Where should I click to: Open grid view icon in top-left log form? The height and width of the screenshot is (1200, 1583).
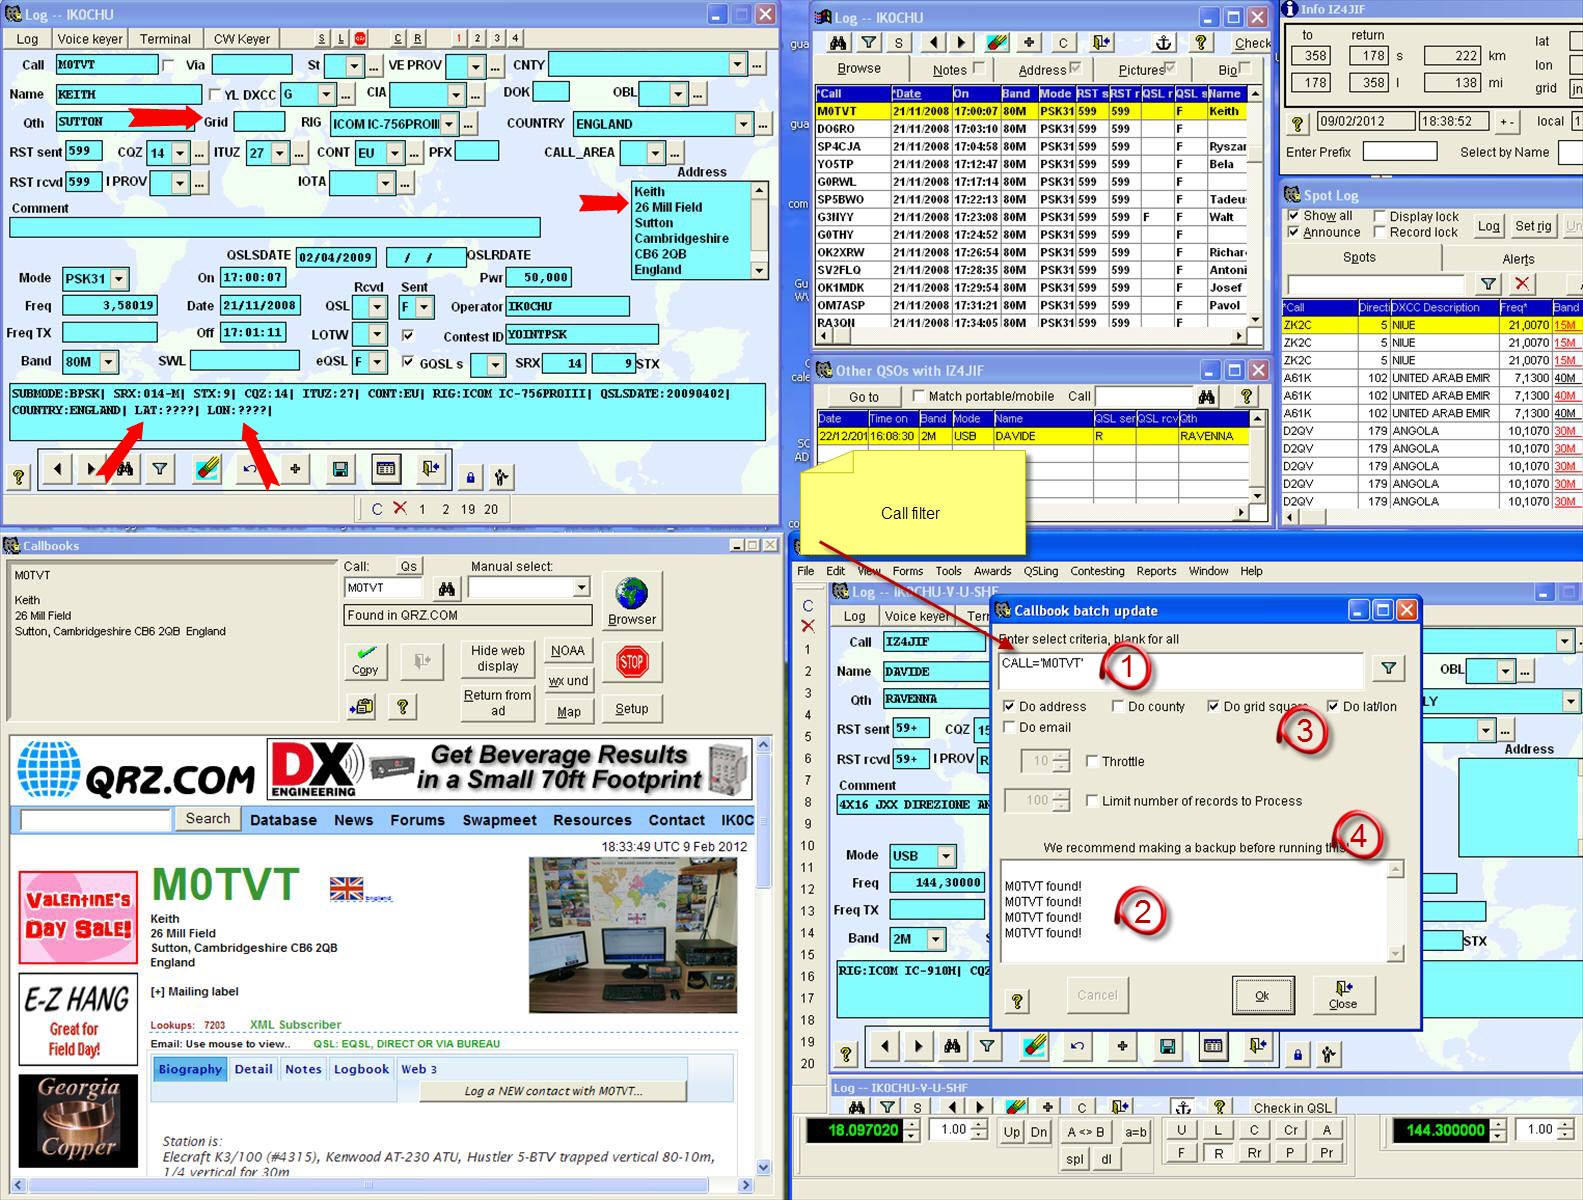pyautogui.click(x=386, y=469)
